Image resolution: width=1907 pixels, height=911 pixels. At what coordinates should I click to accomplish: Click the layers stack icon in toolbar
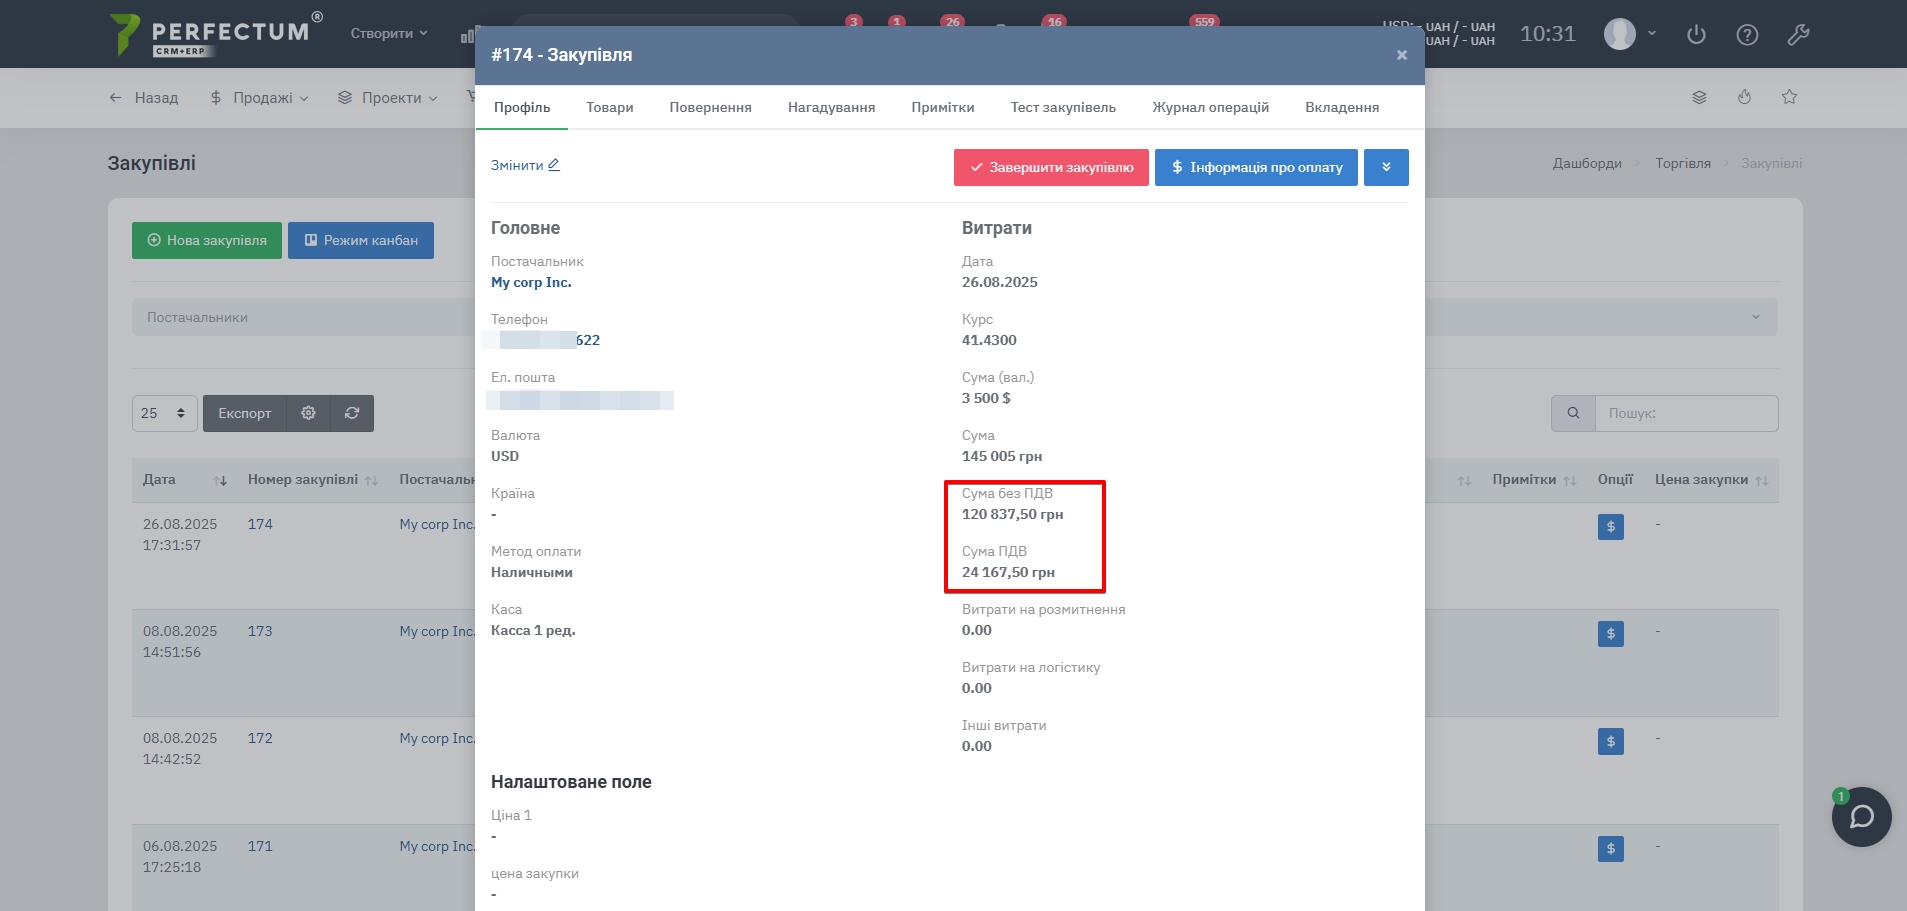tap(1698, 97)
